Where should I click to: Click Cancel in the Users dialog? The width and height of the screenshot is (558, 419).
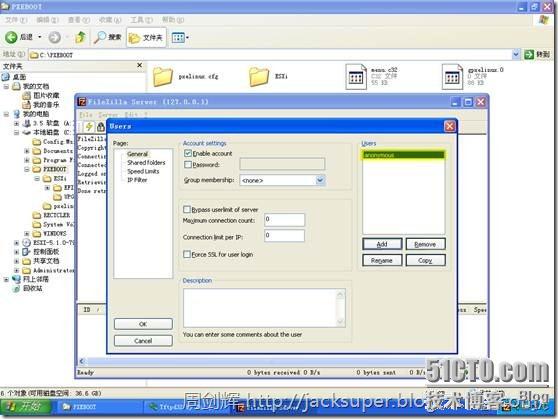coord(143,341)
